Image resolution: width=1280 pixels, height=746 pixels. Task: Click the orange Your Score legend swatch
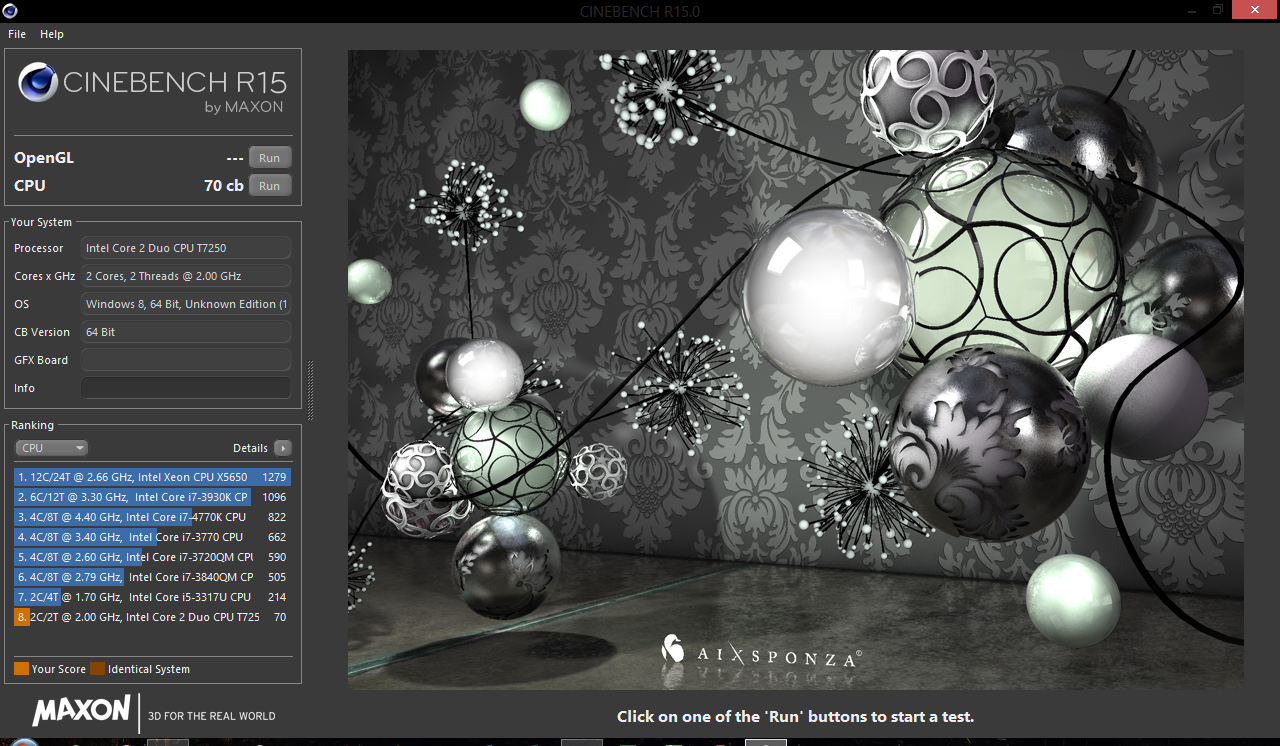coord(21,669)
